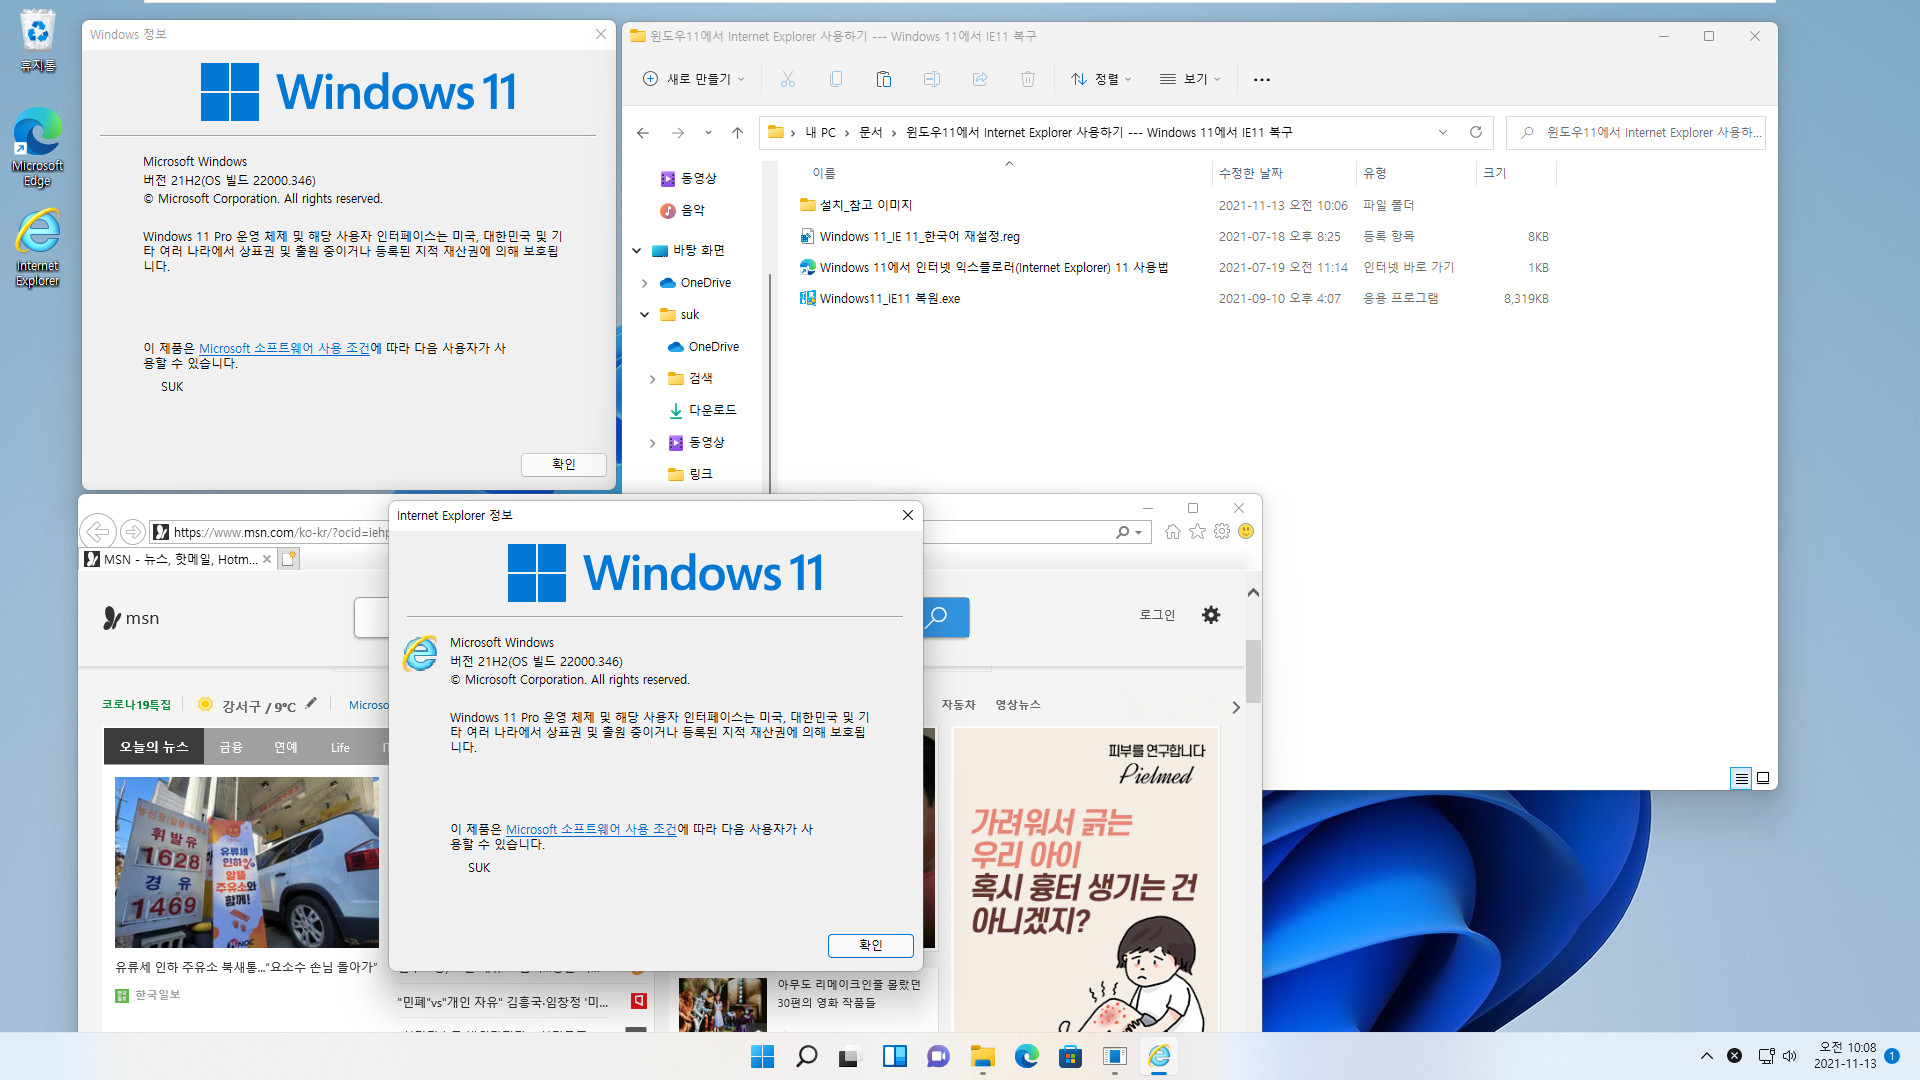The image size is (1920, 1080).
Task: Click 확인 in Windows 정보 dialog
Action: point(563,464)
